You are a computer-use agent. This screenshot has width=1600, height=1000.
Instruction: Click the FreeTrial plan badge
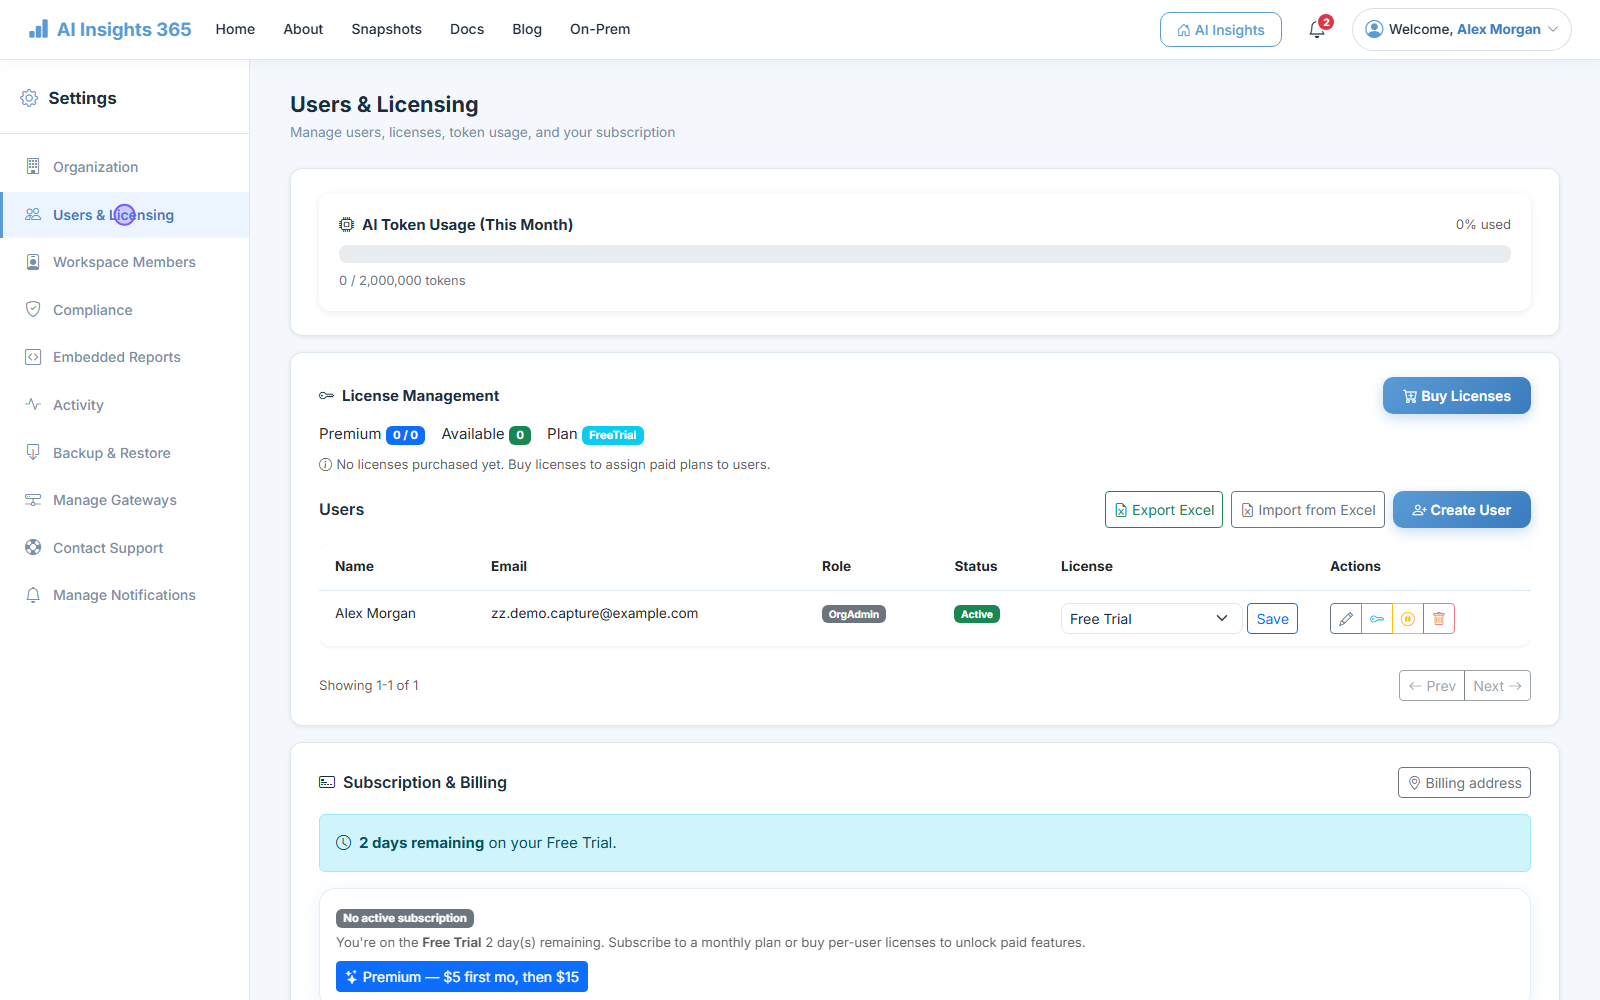[x=613, y=435]
